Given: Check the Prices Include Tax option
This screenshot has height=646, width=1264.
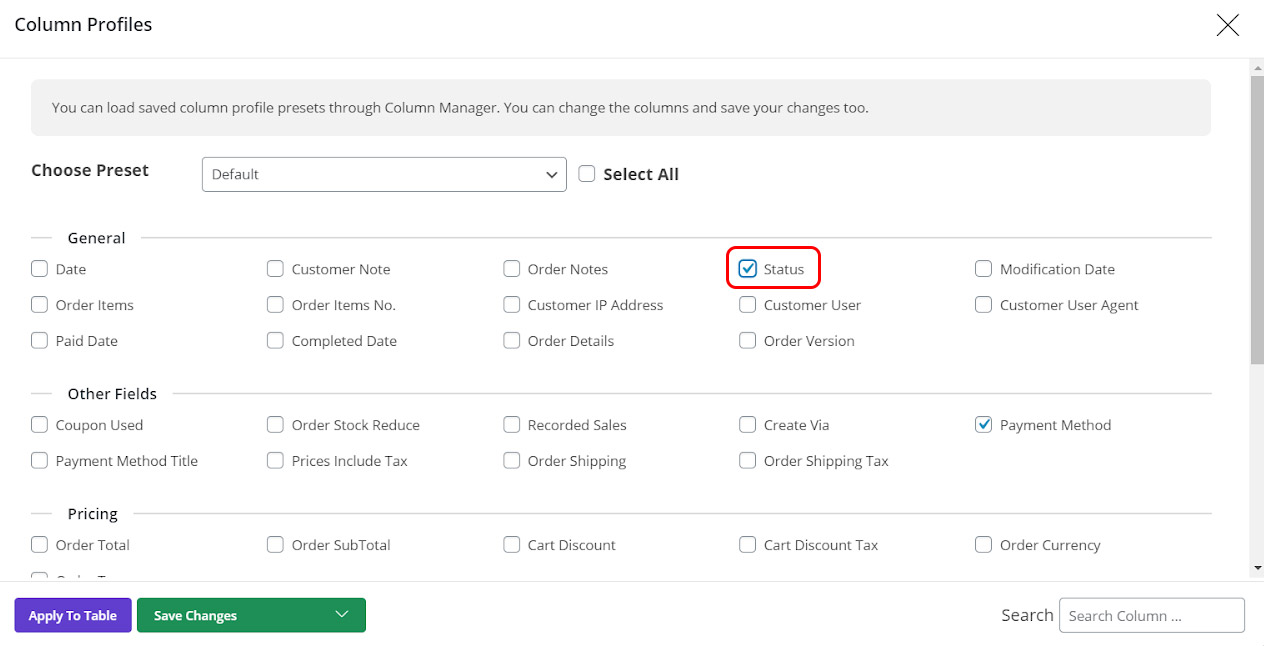Looking at the screenshot, I should [x=275, y=461].
